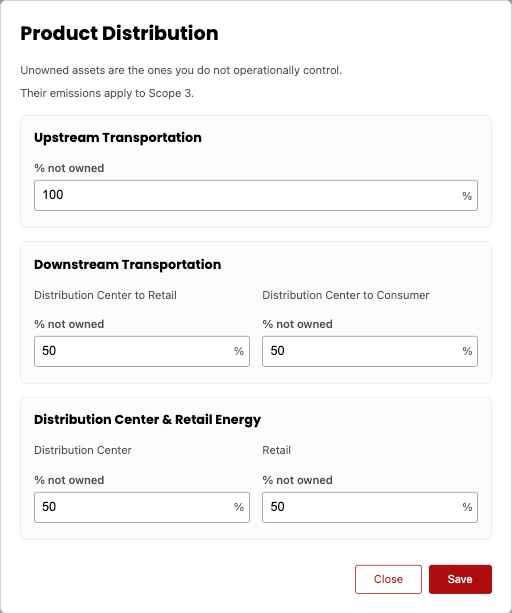The height and width of the screenshot is (613, 512).
Task: Click the Distribution Center & Retail Energy heading
Action: 147,419
